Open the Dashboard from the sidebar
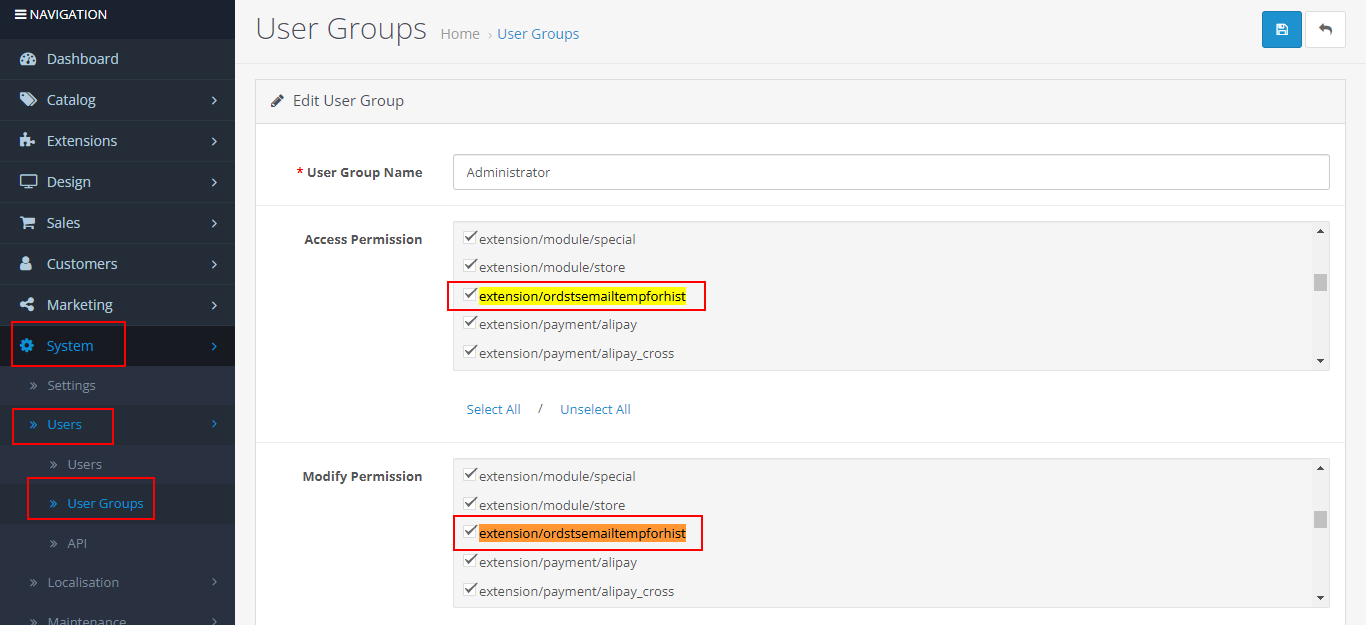1366x625 pixels. click(x=29, y=59)
